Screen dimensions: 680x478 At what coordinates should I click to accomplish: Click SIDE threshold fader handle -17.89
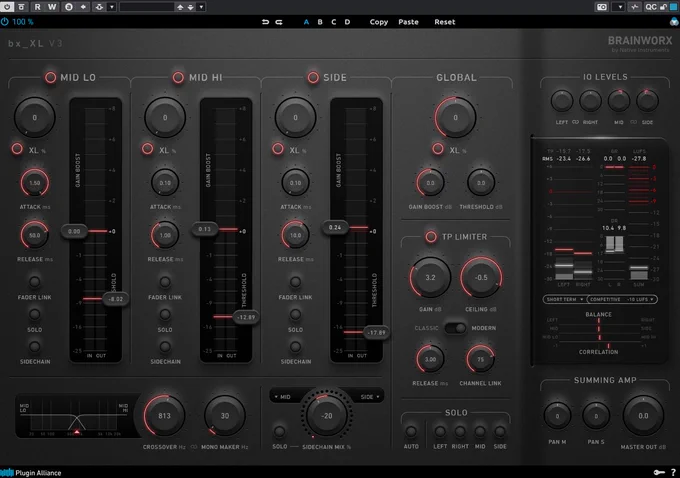pyautogui.click(x=376, y=333)
